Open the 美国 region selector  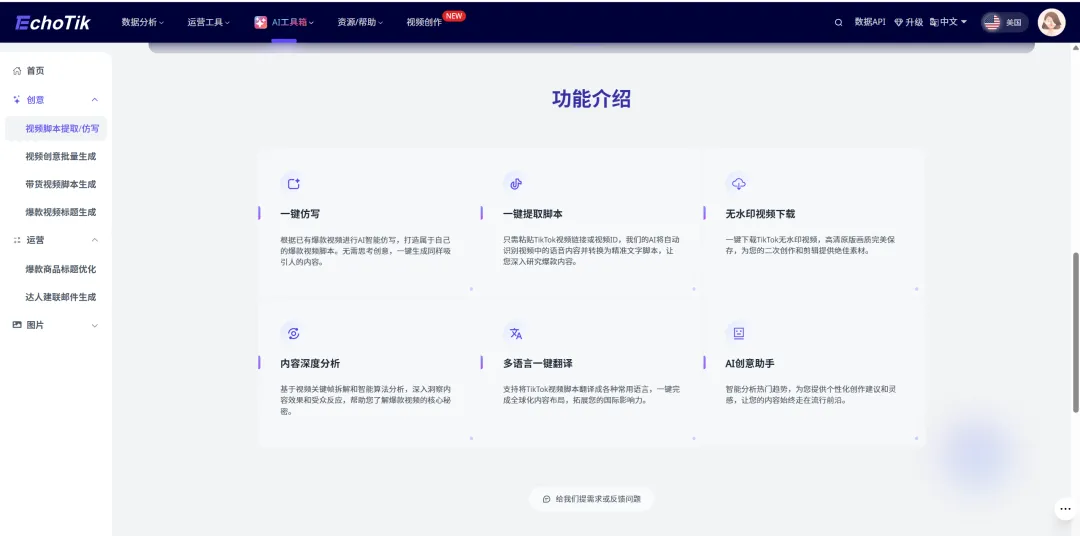[x=1004, y=22]
